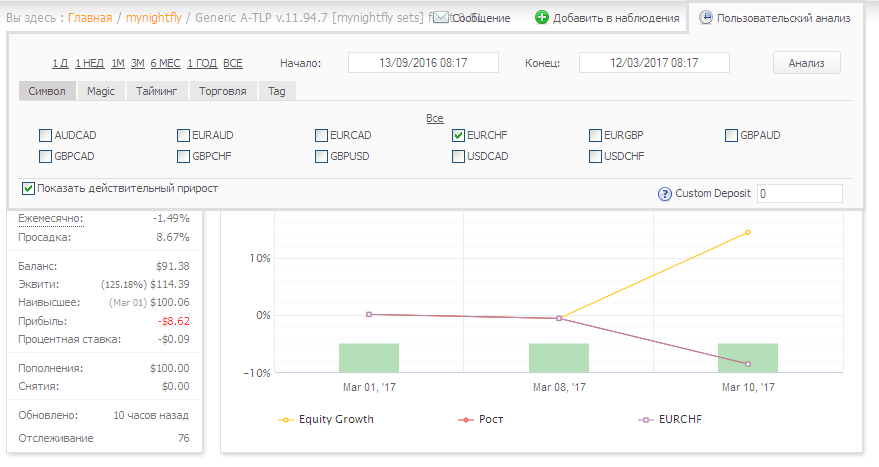
Task: Select the ВСЕ period link
Action: [233, 63]
